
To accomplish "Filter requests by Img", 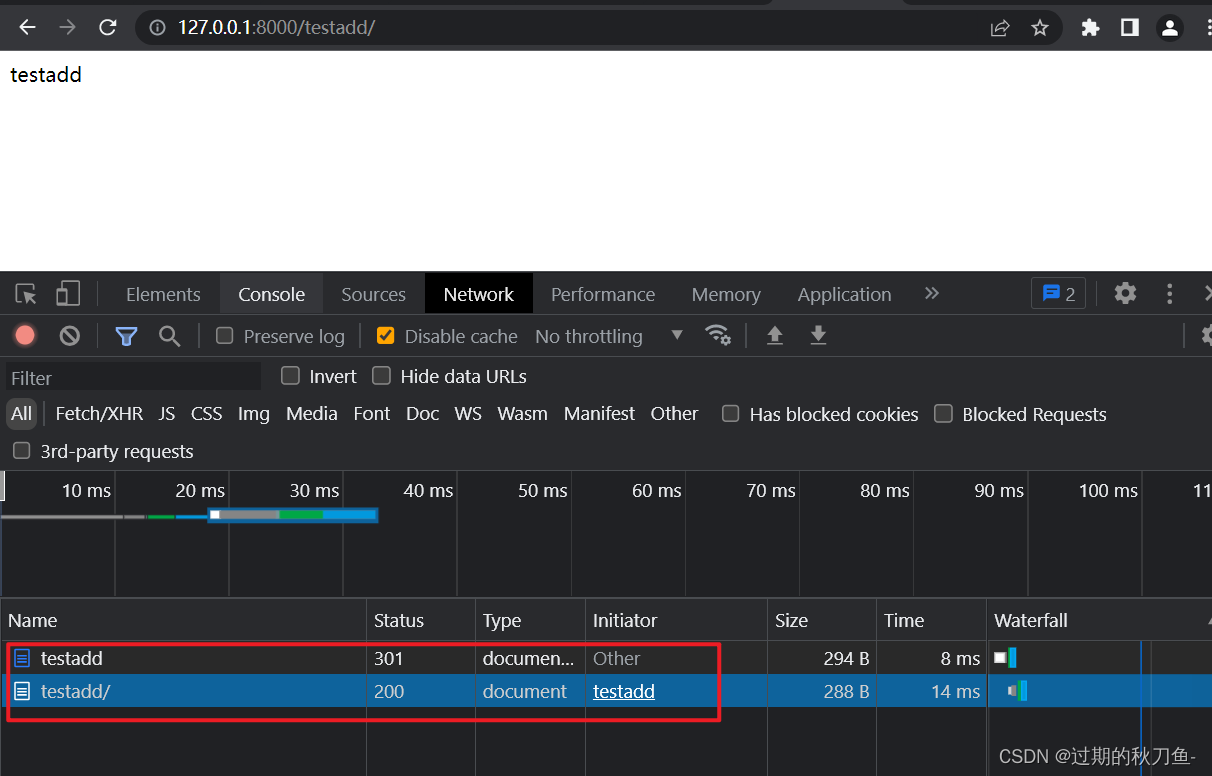I will [x=254, y=414].
